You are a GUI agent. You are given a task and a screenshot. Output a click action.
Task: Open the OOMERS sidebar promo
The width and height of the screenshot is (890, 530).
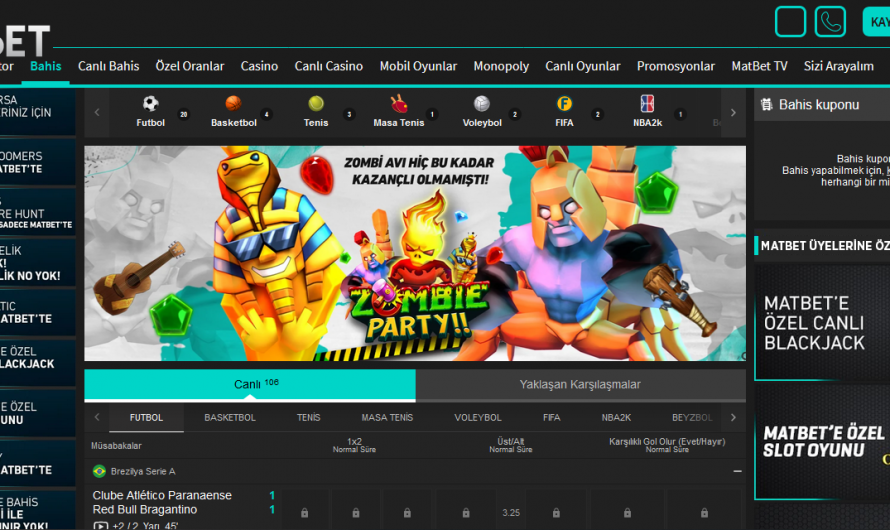[37, 162]
